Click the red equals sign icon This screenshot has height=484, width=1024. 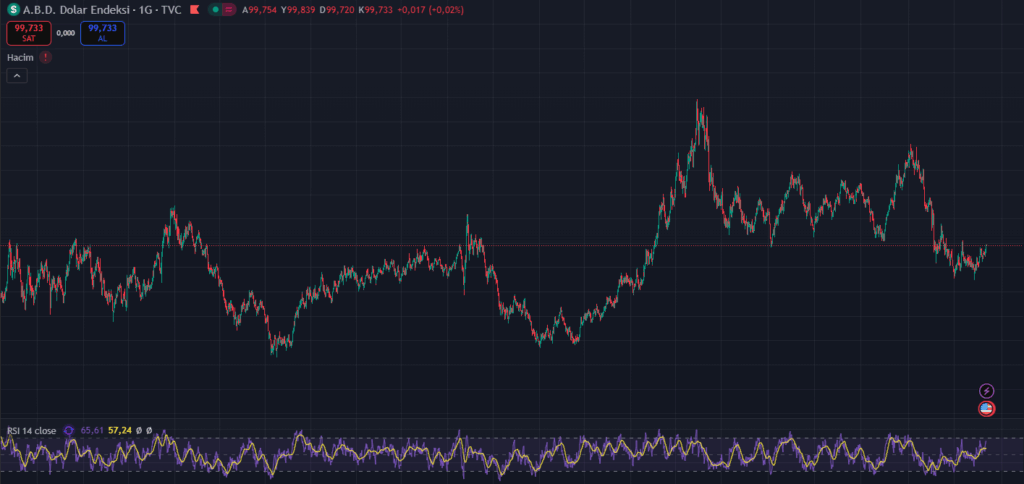tap(229, 9)
